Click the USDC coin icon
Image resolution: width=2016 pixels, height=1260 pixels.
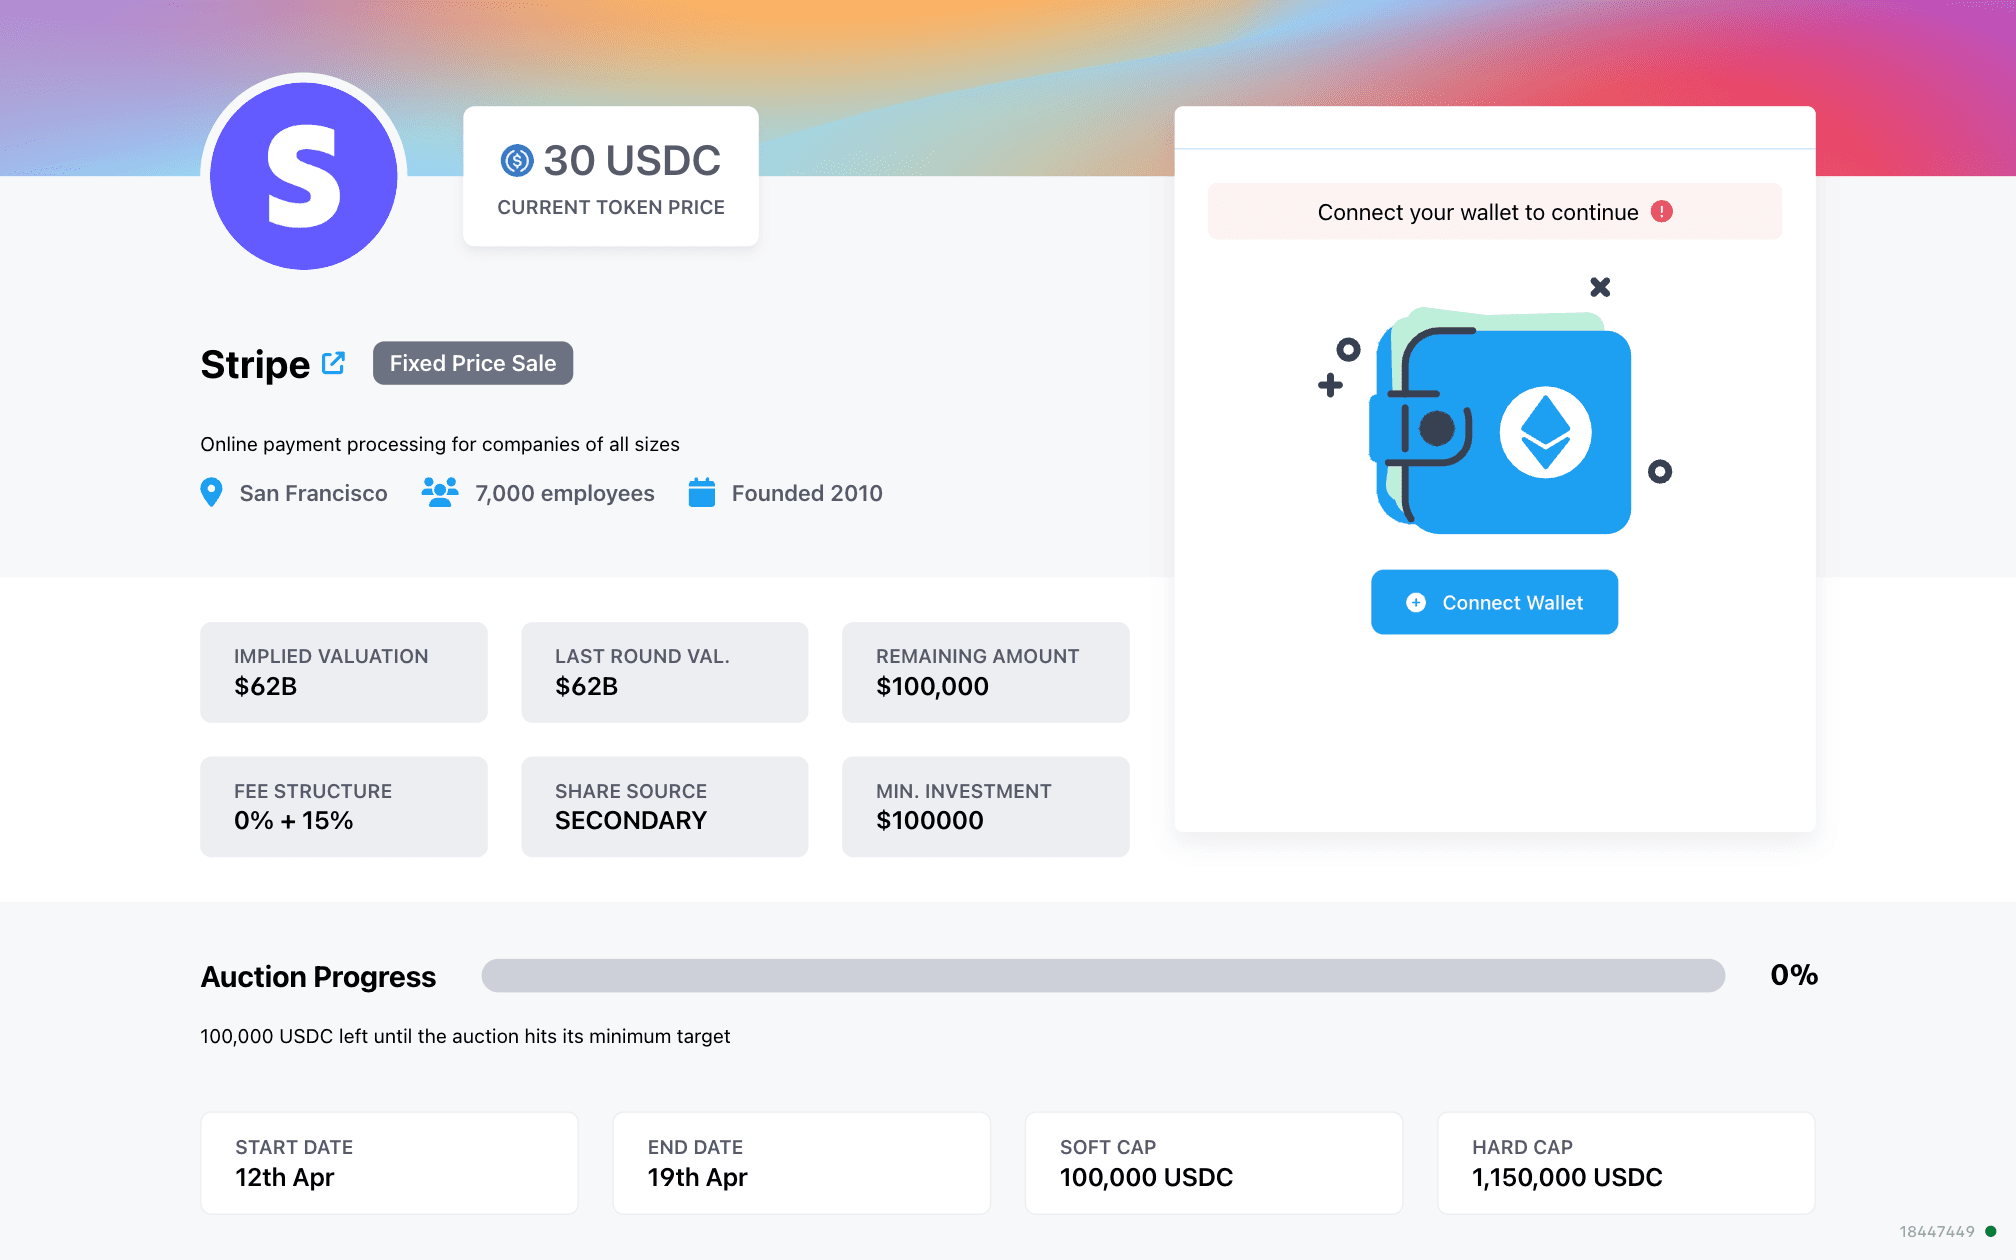(517, 160)
